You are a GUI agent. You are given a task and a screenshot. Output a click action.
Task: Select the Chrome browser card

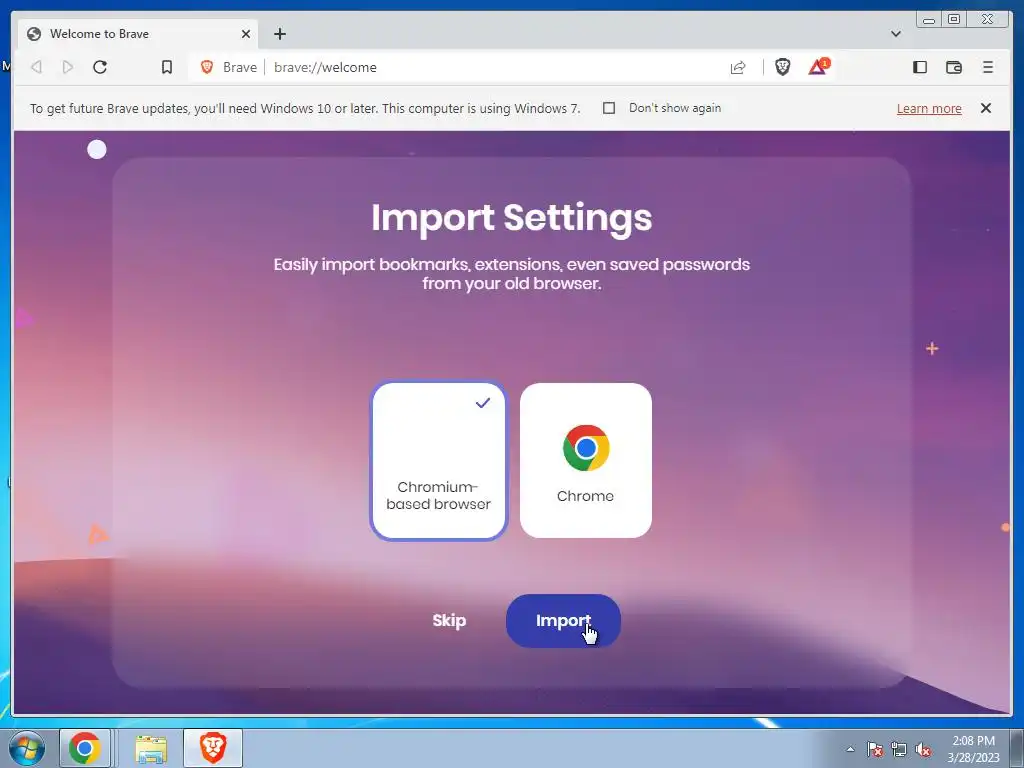point(586,460)
